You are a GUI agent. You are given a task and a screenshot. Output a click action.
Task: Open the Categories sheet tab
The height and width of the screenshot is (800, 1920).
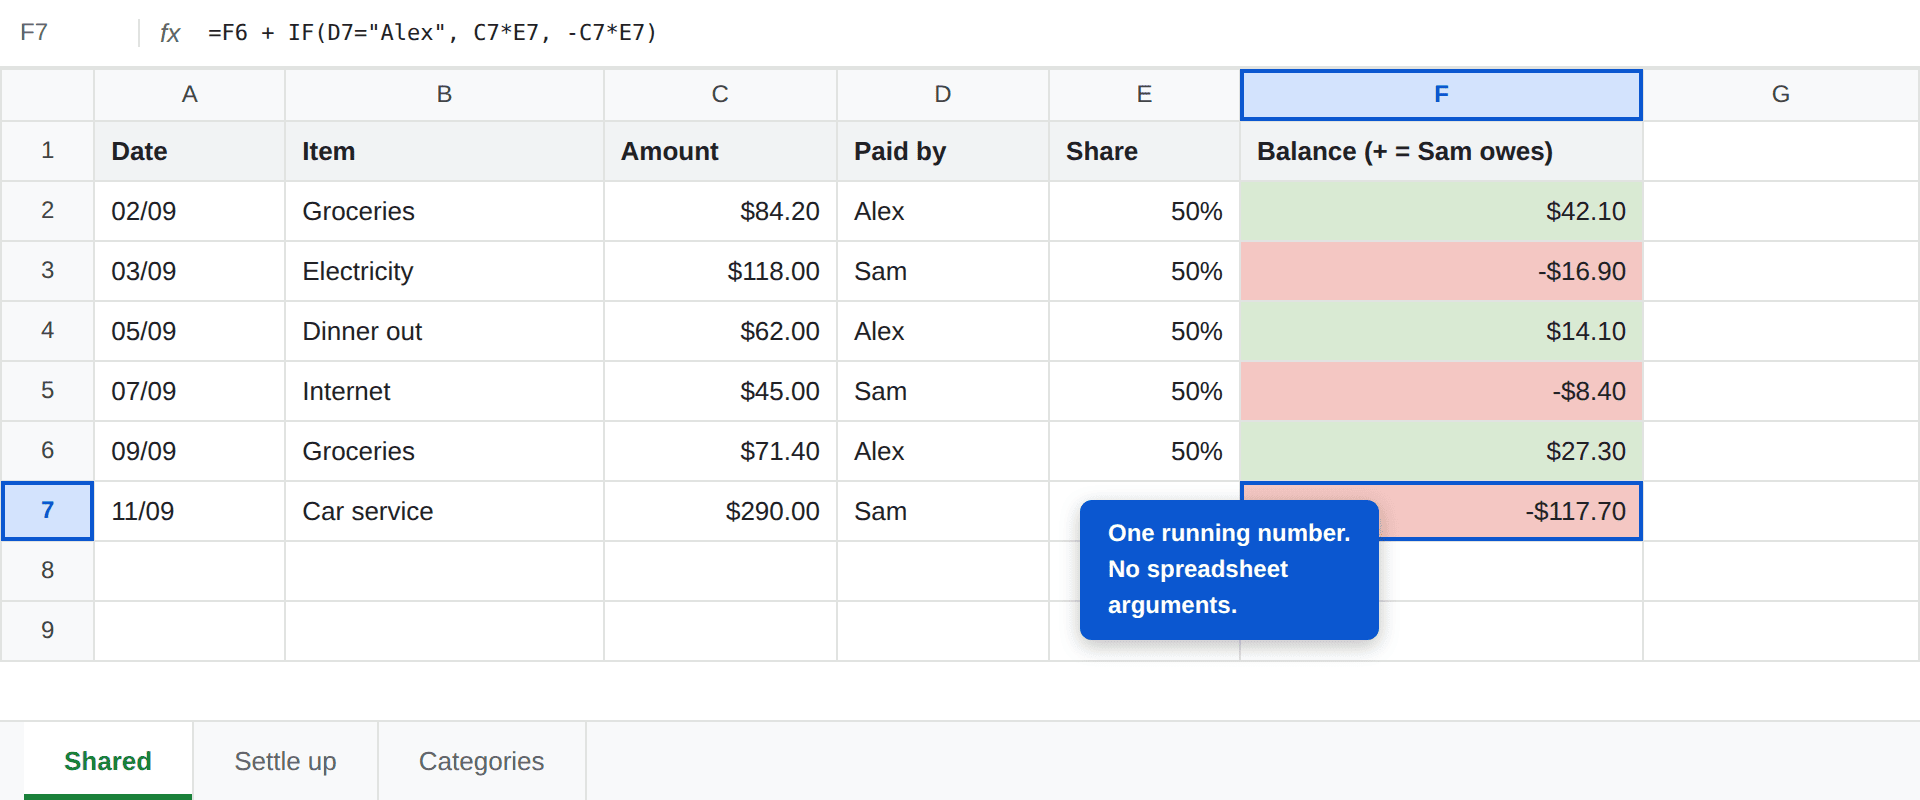click(x=481, y=761)
